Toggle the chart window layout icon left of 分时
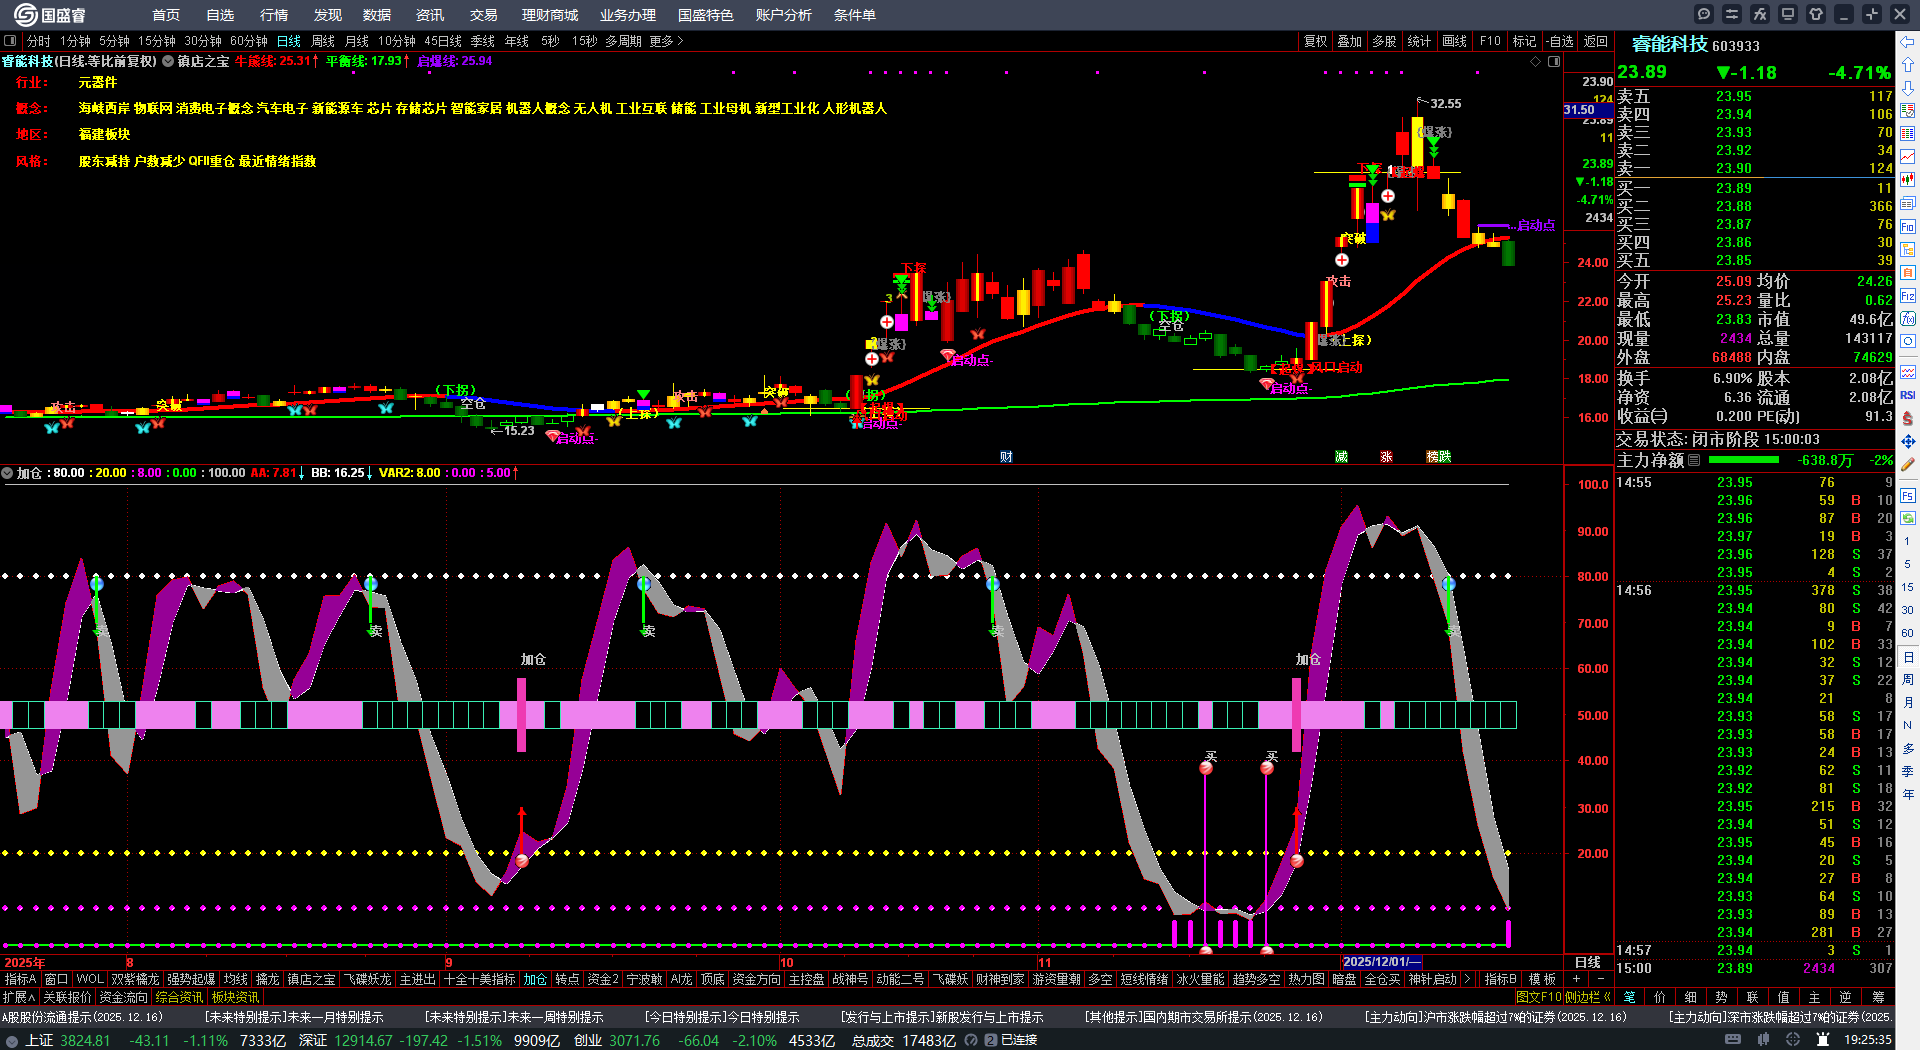Viewport: 1920px width, 1050px height. pos(10,41)
